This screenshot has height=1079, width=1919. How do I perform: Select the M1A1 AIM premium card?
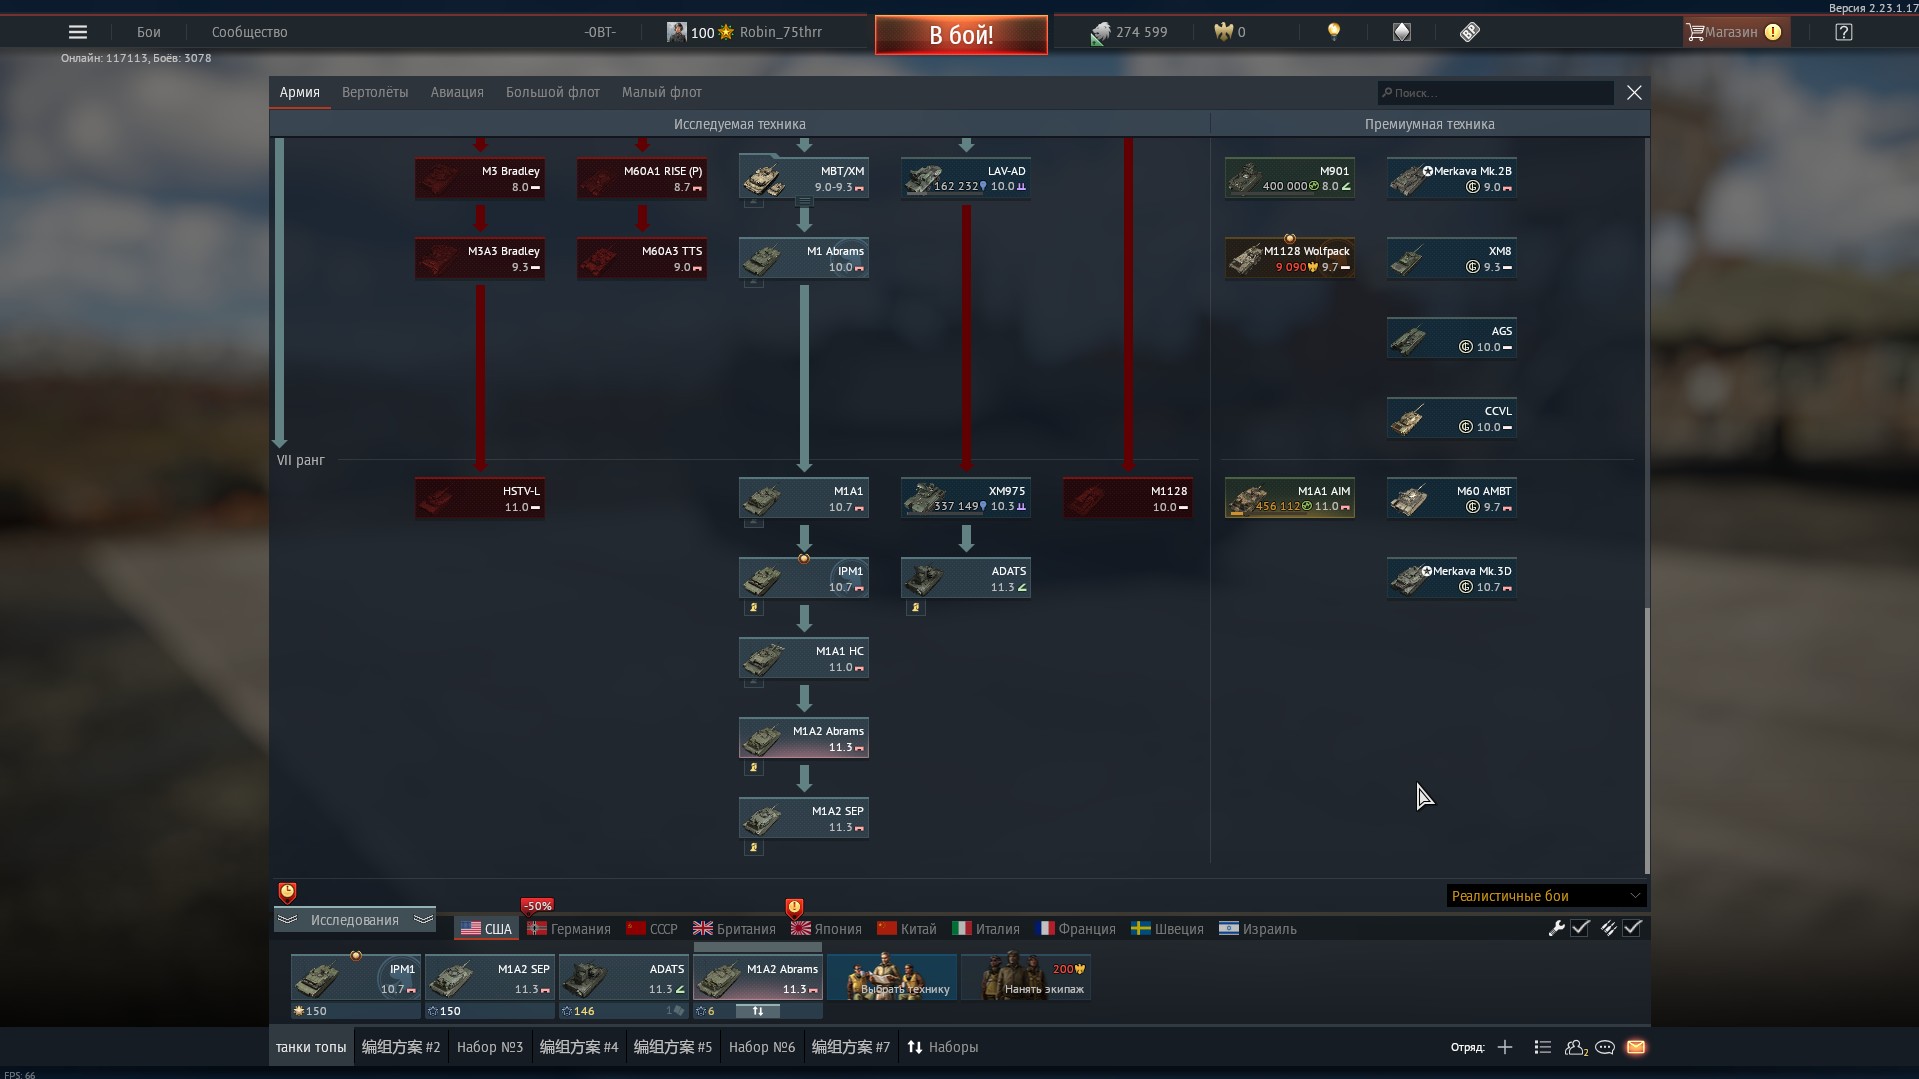coord(1290,498)
